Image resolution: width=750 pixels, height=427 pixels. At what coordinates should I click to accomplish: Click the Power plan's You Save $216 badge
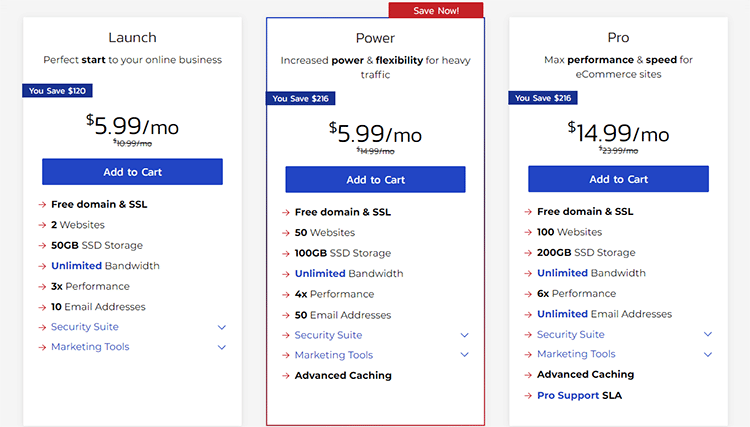pos(300,98)
